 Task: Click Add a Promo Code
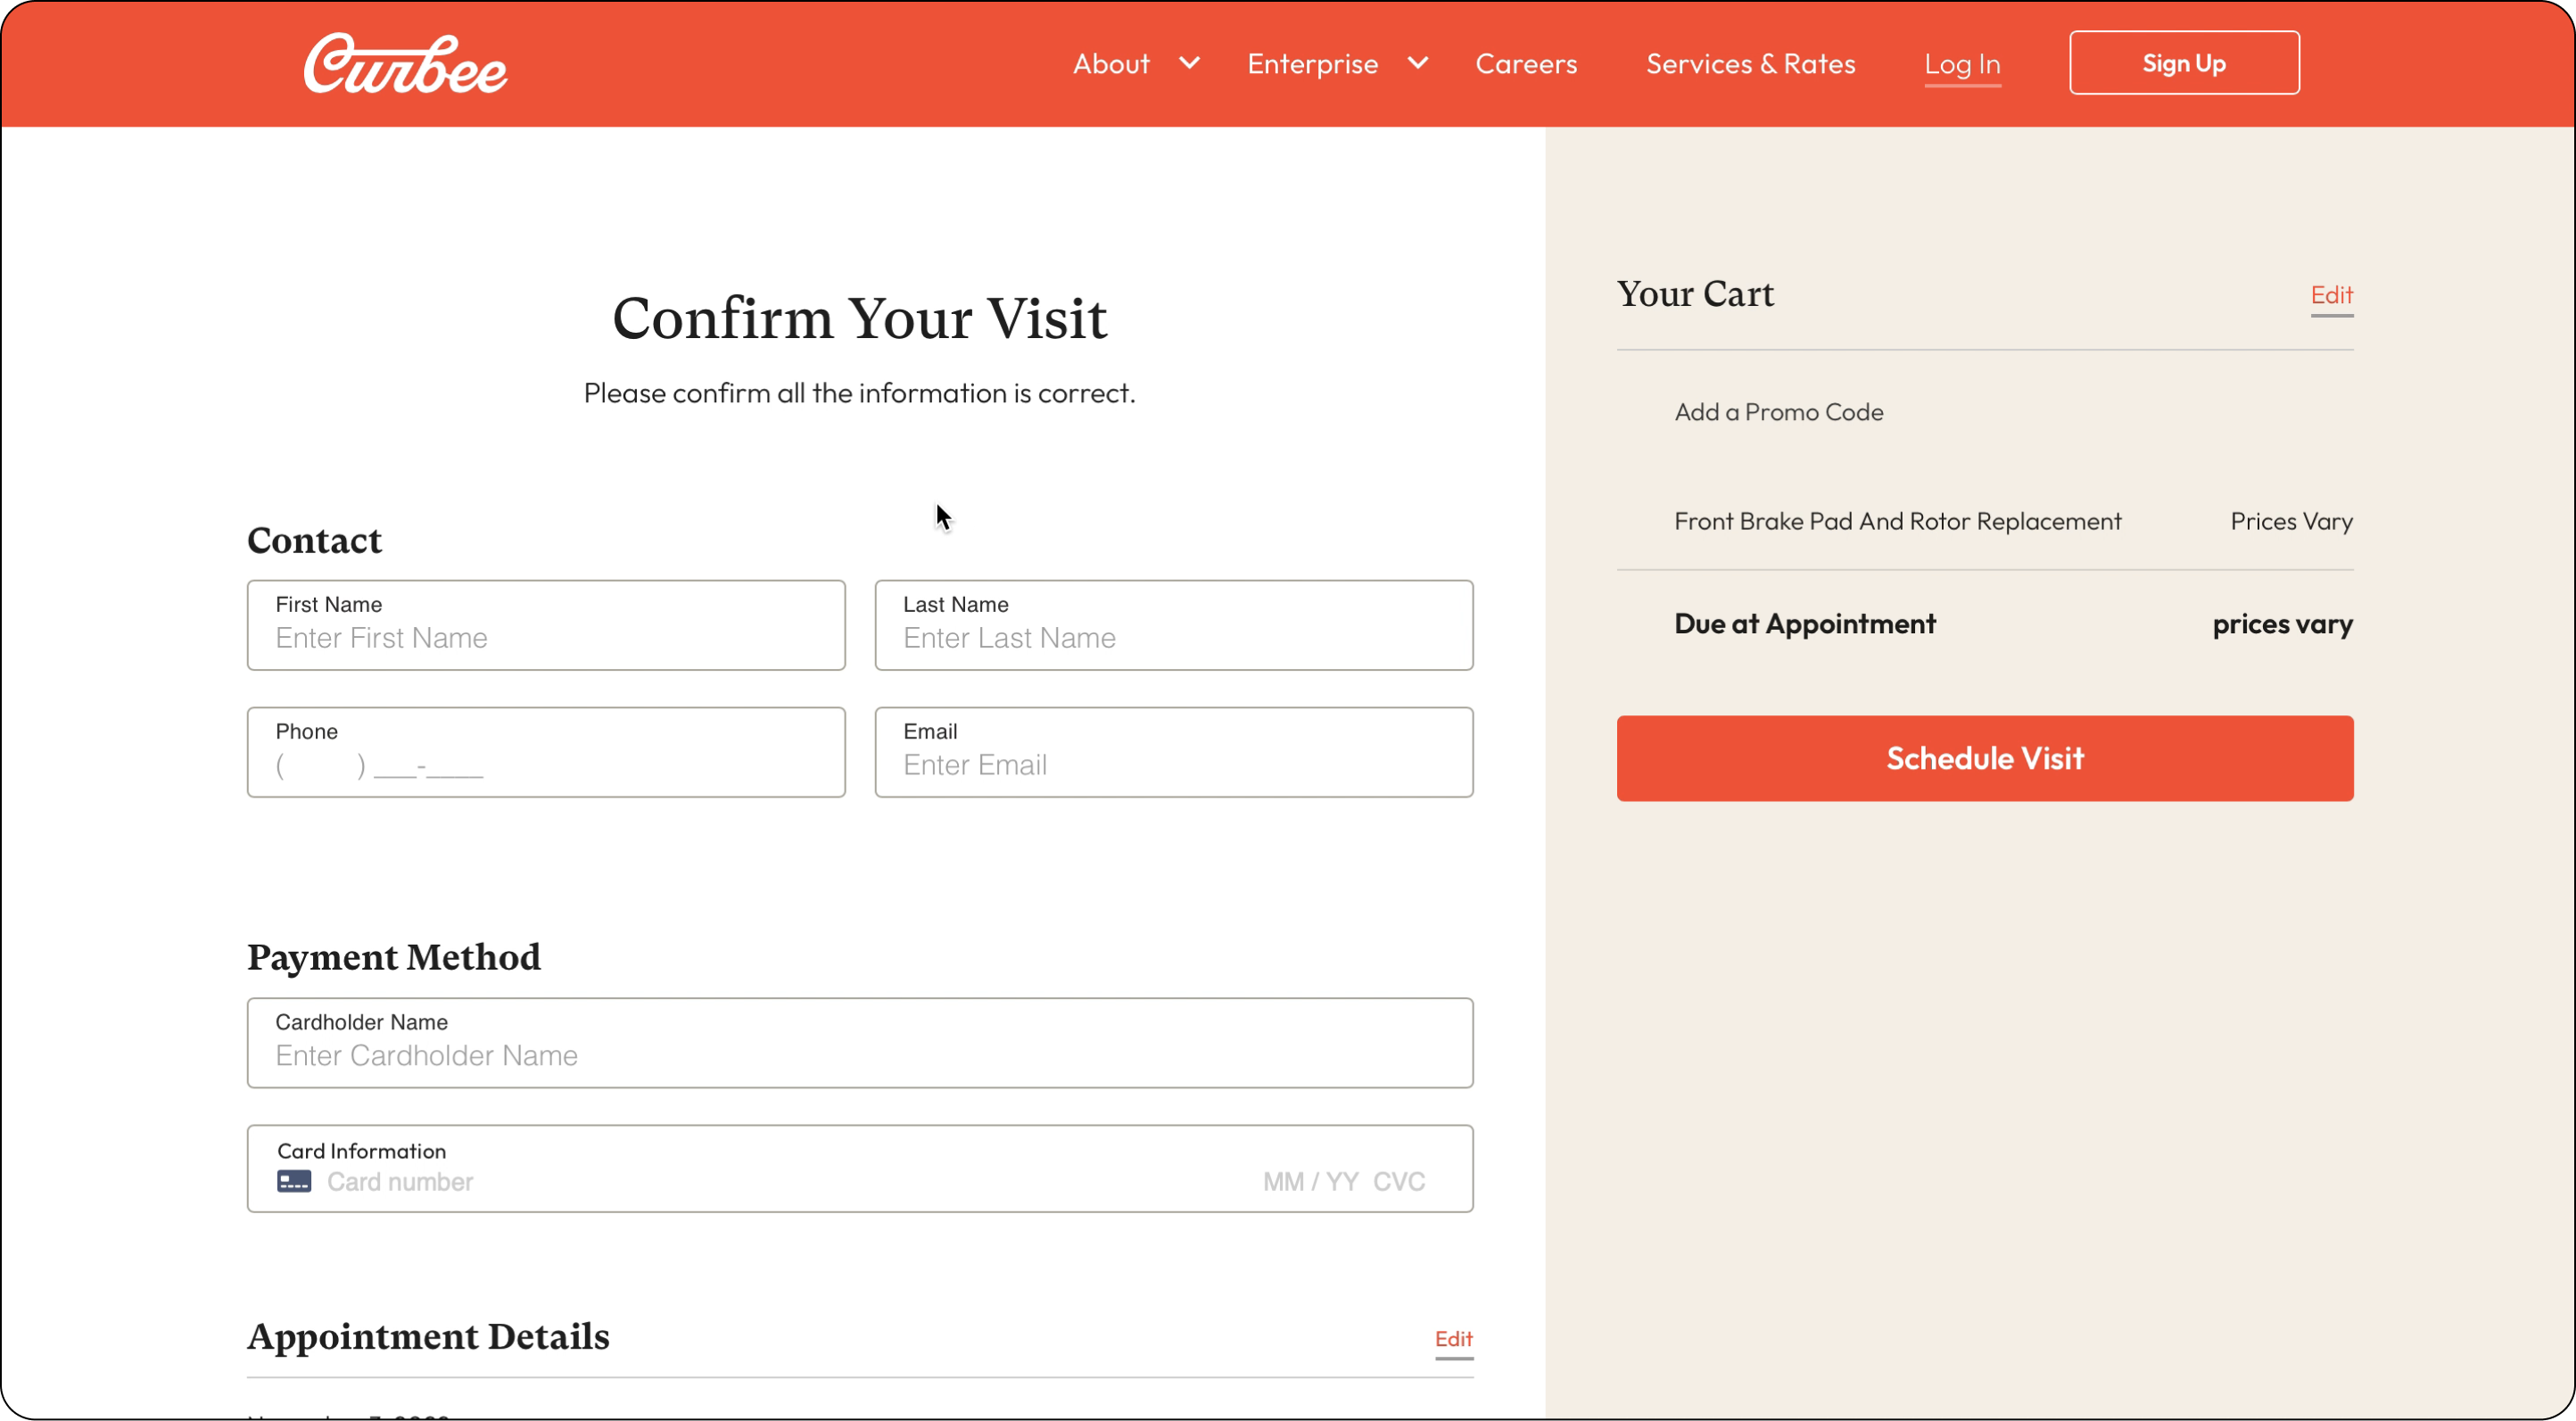pos(1779,412)
